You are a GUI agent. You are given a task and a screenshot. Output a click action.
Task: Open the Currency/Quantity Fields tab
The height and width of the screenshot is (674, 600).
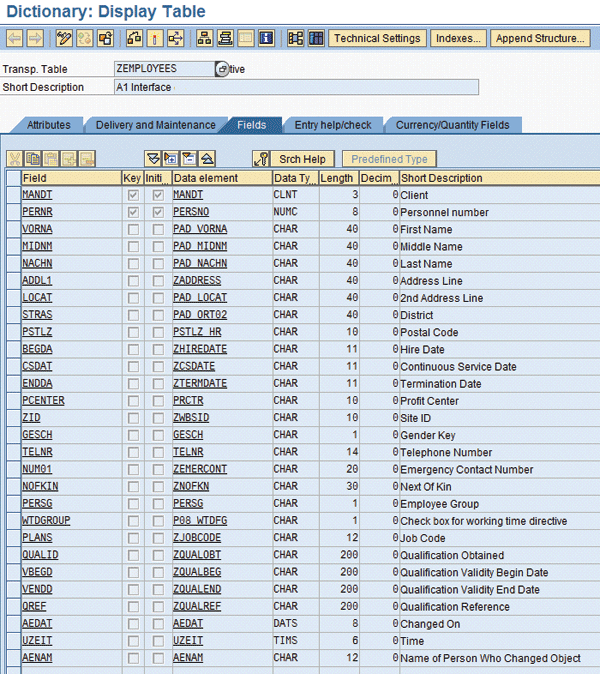tap(452, 125)
